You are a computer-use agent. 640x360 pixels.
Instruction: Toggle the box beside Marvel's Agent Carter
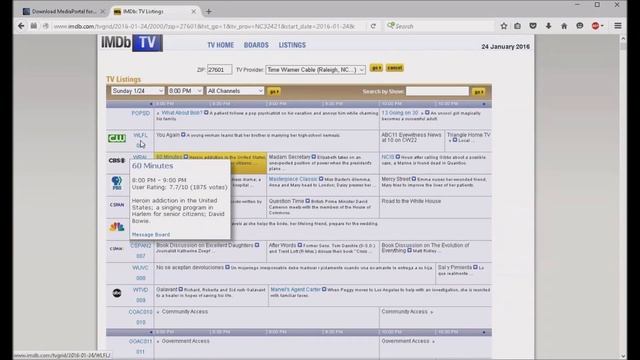tap(324, 289)
